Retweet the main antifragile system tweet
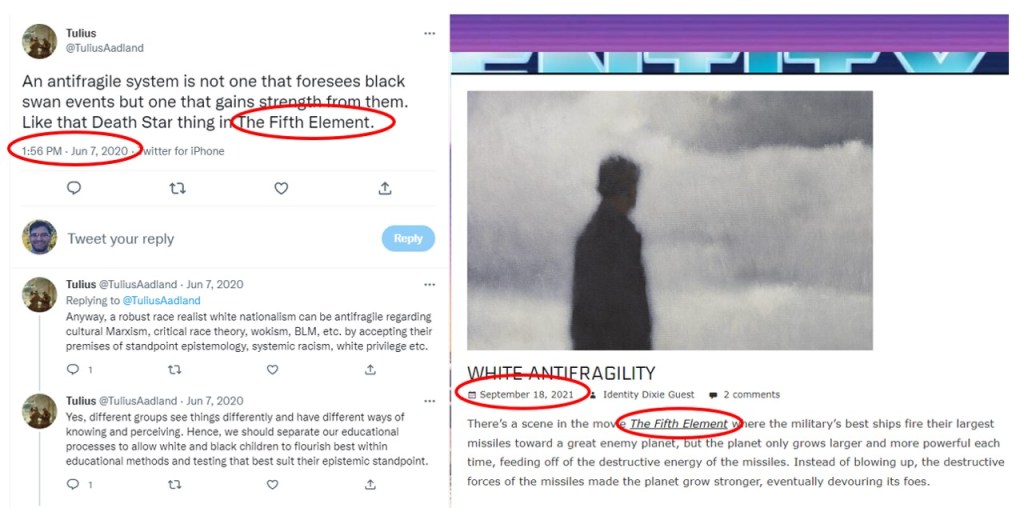 tap(177, 188)
